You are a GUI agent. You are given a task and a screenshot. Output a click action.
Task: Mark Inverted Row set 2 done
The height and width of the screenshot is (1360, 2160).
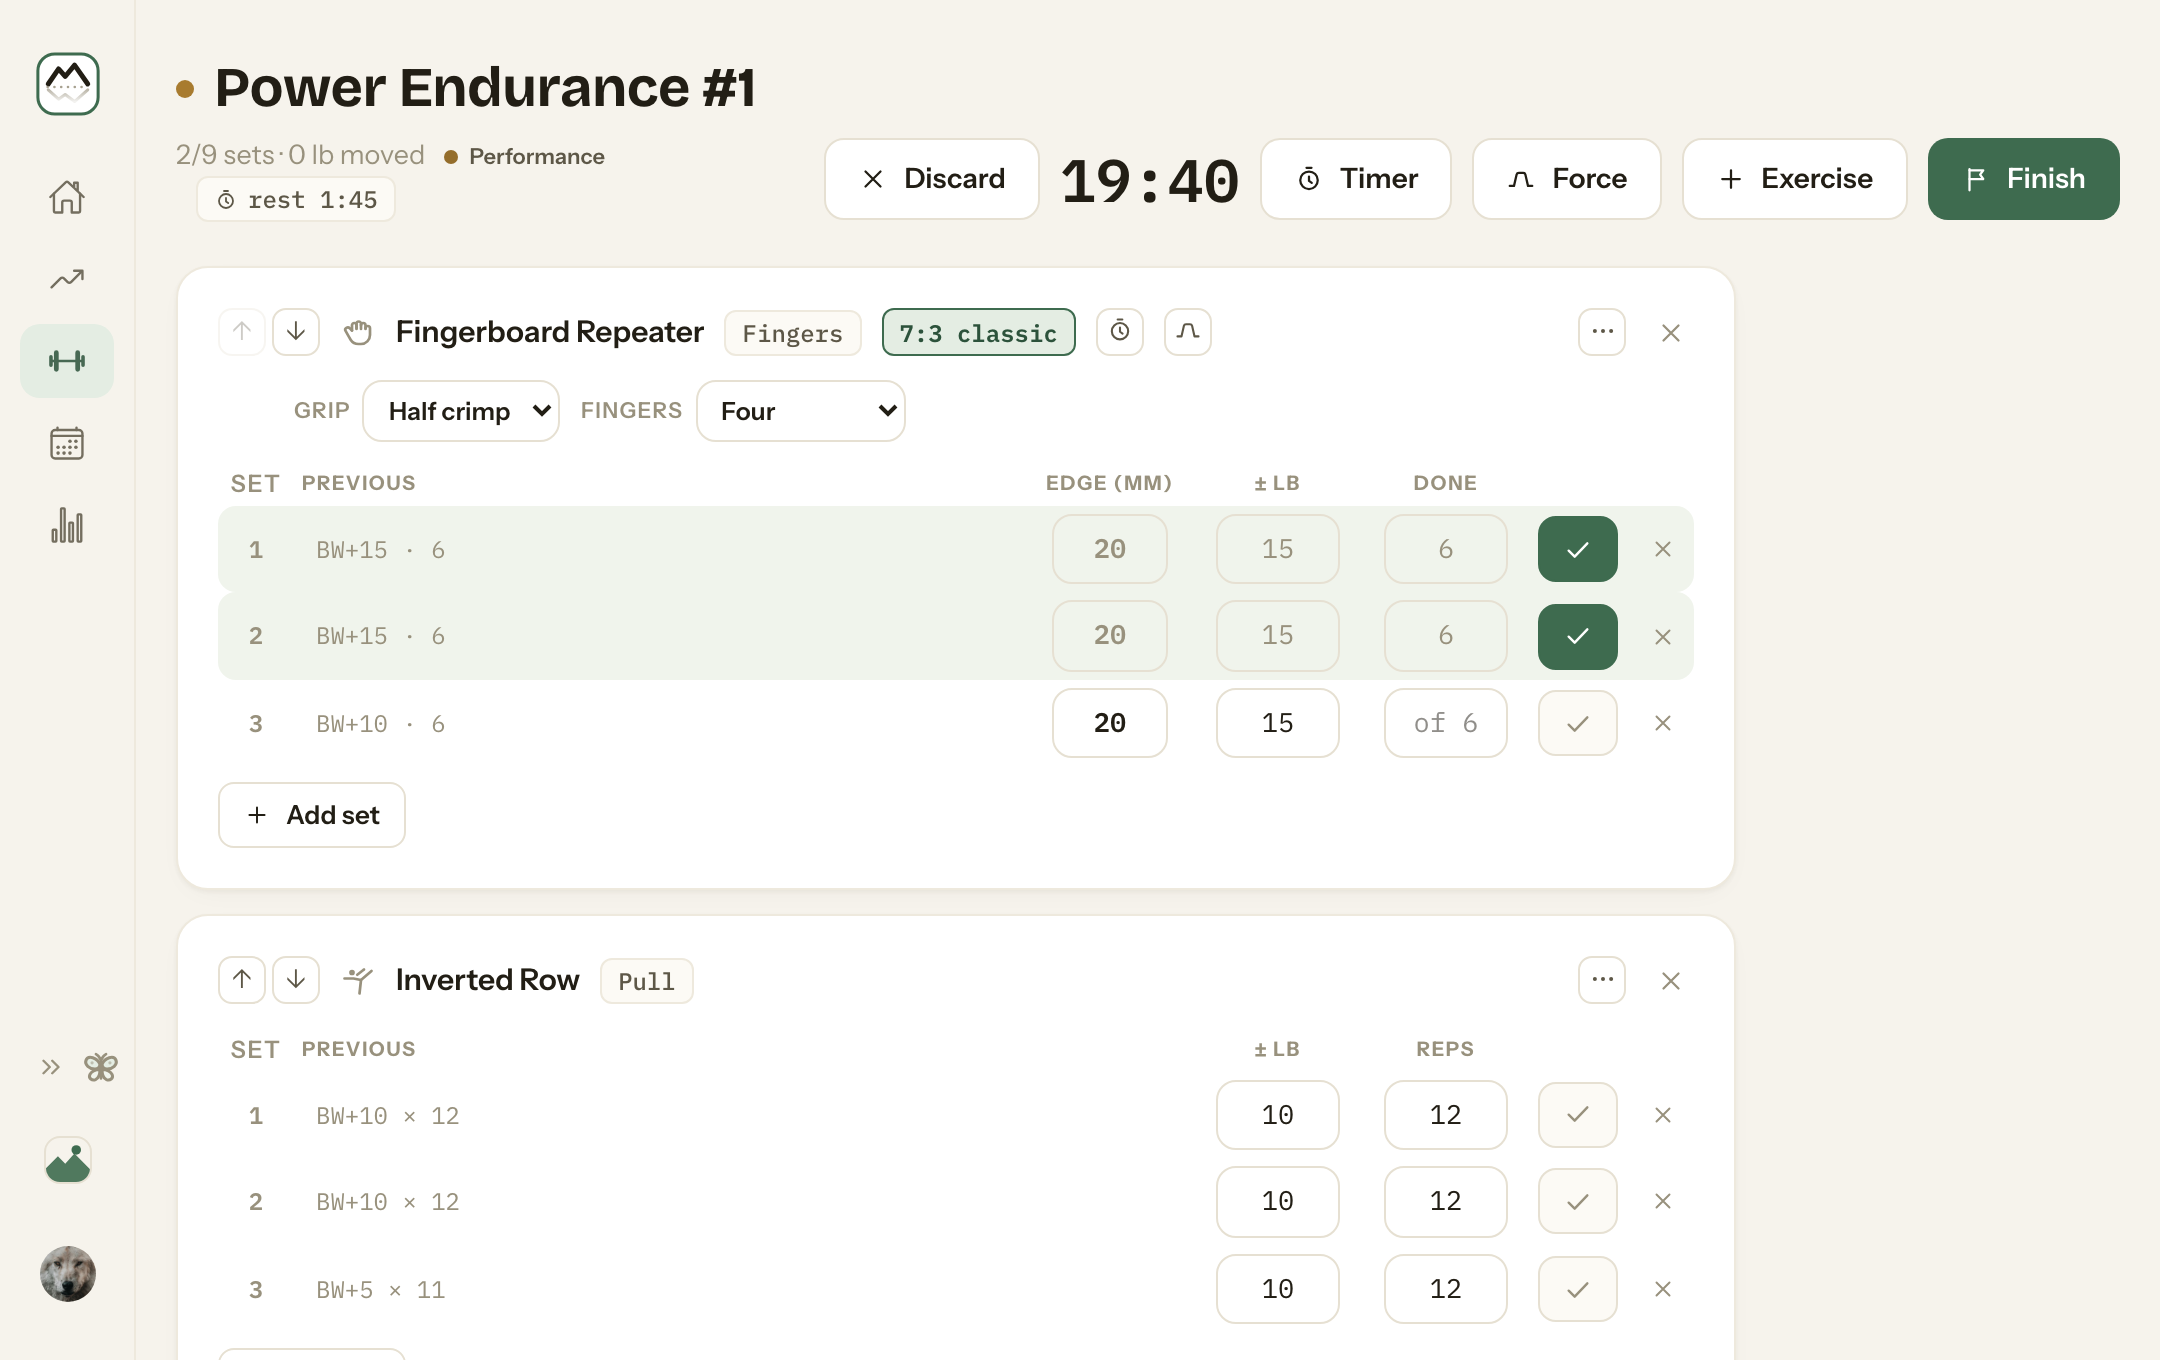pyautogui.click(x=1578, y=1201)
